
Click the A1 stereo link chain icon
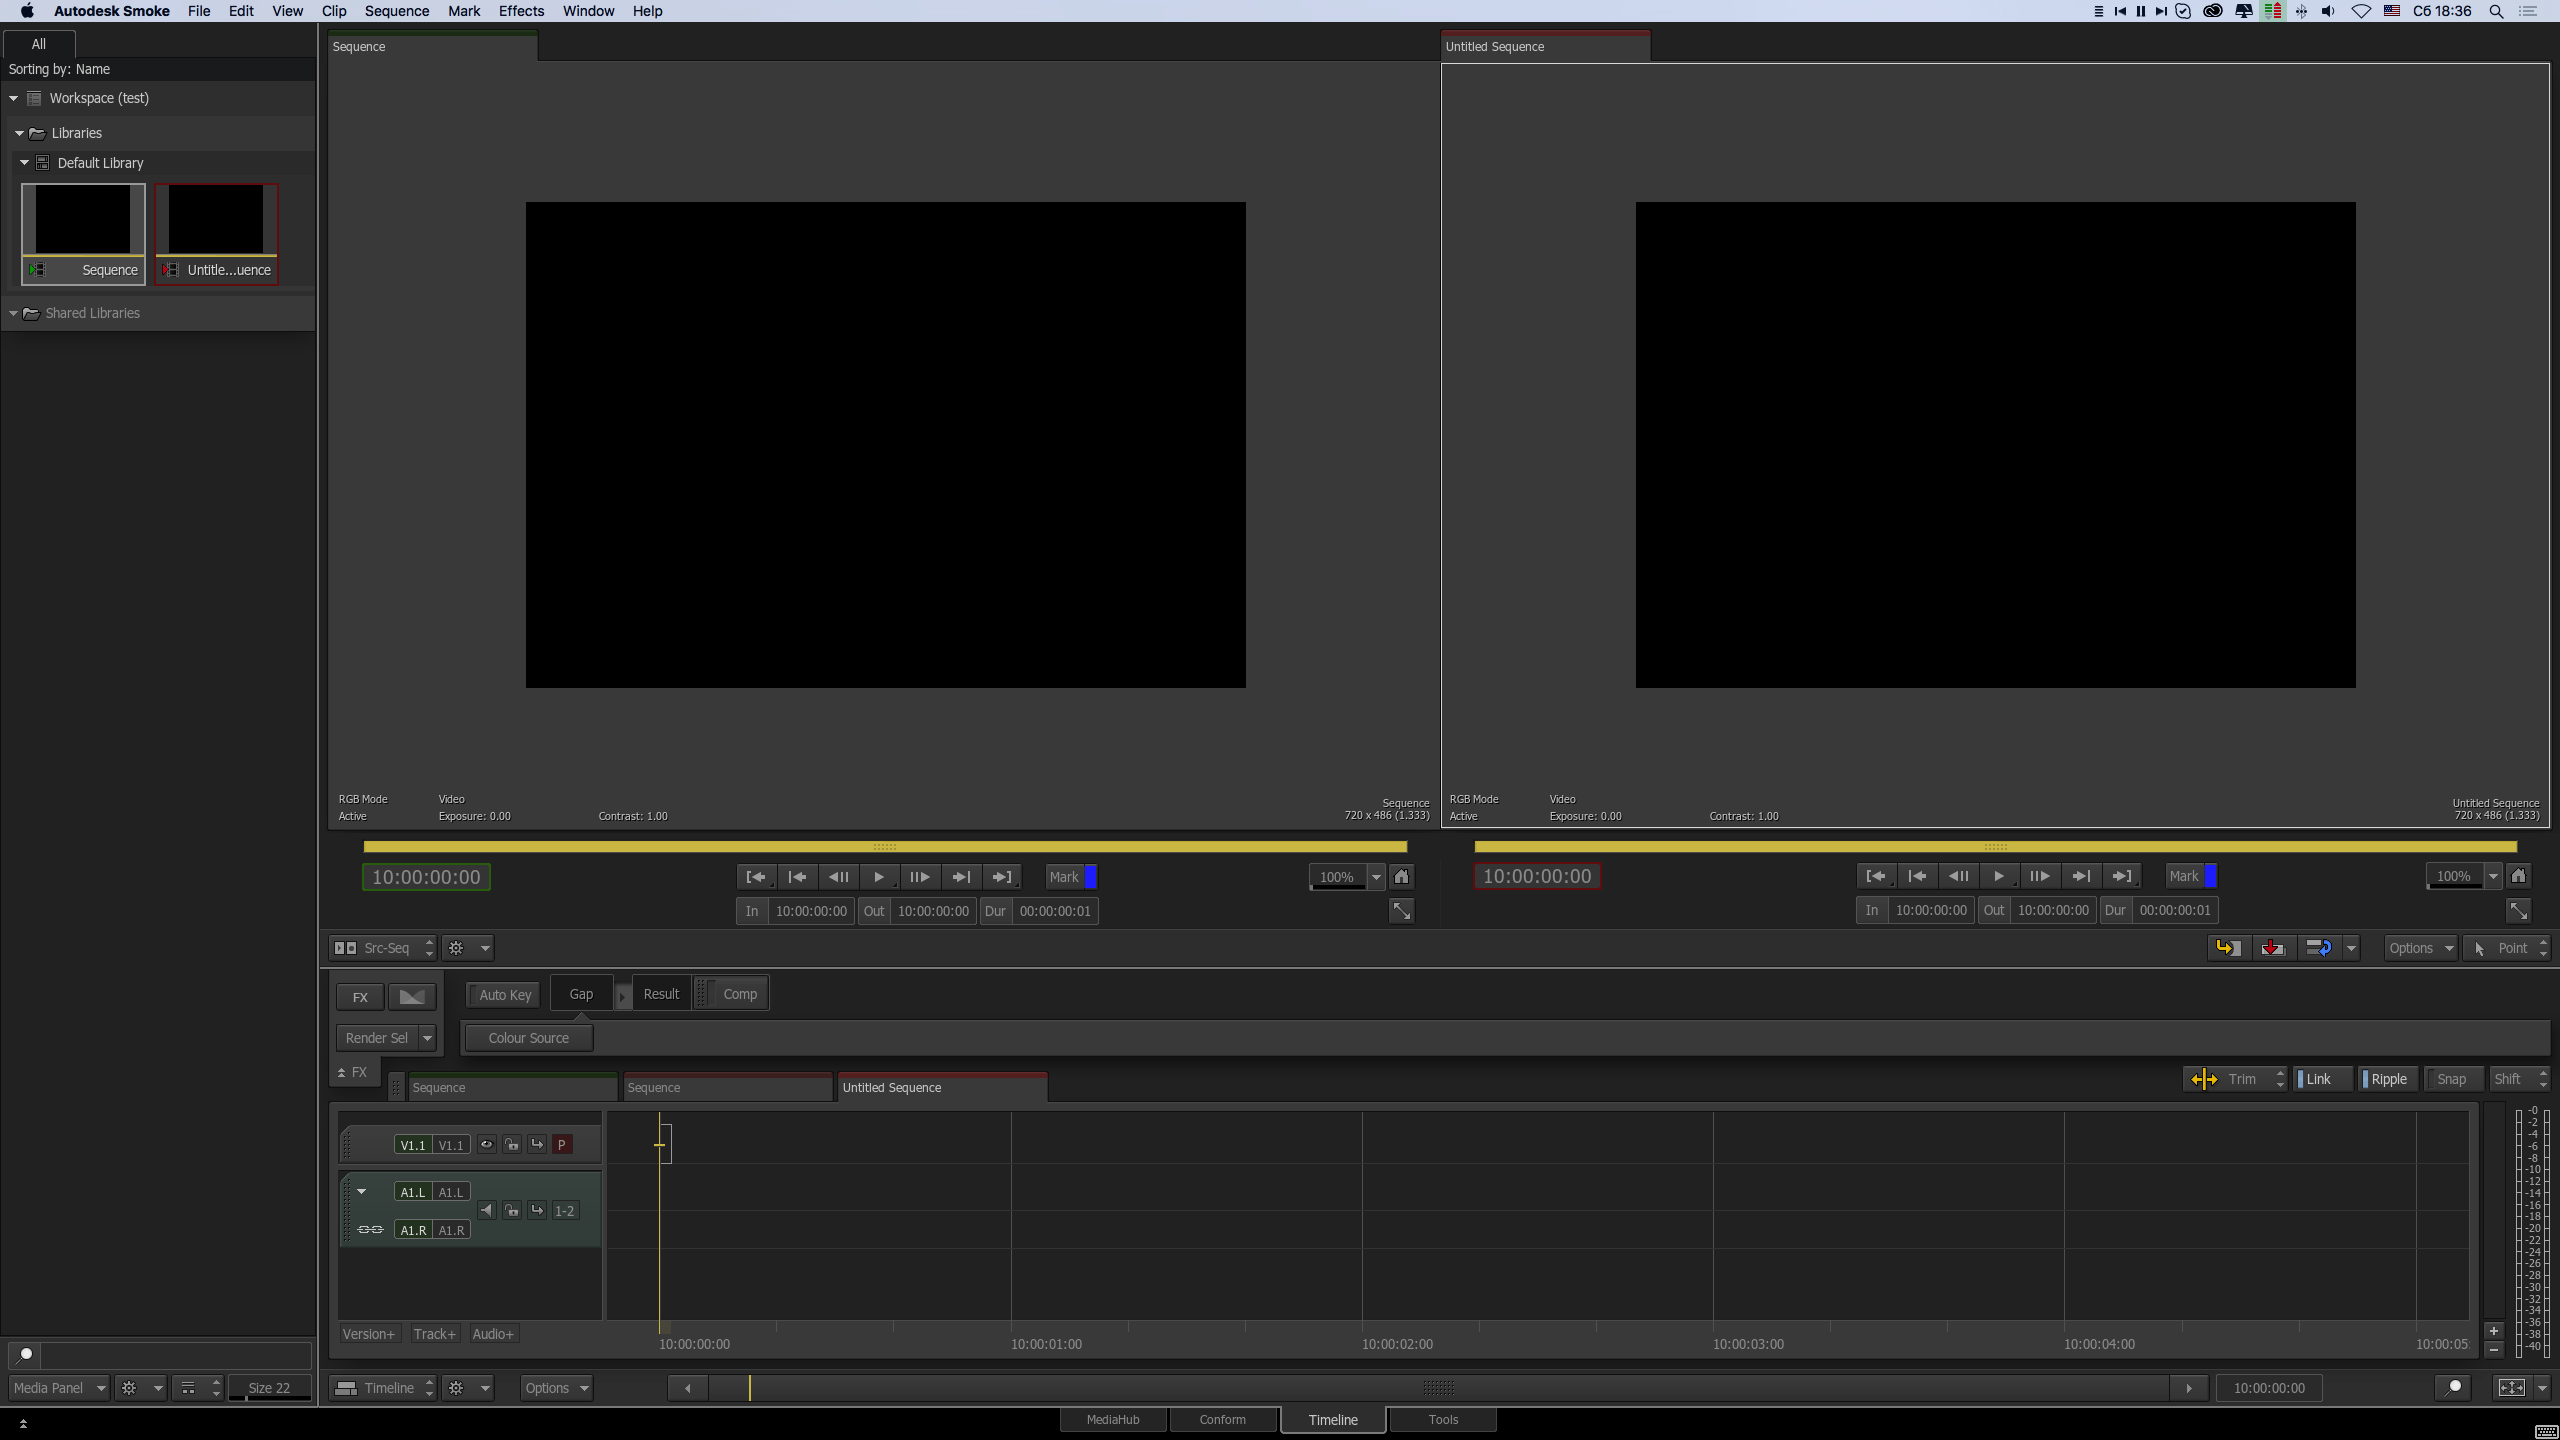[370, 1230]
